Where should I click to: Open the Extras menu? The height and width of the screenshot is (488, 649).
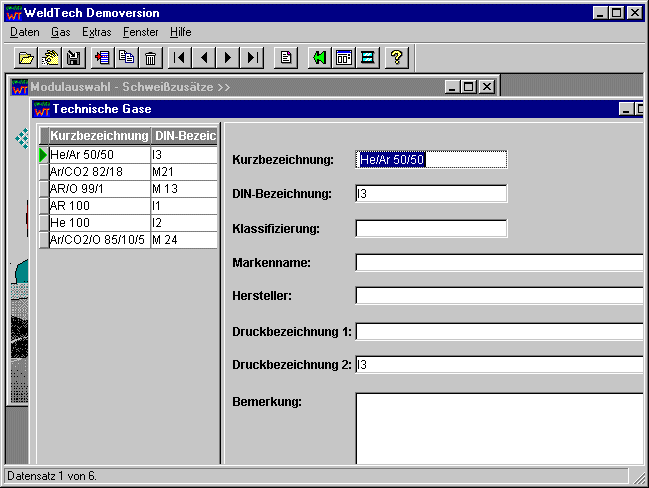[x=97, y=32]
